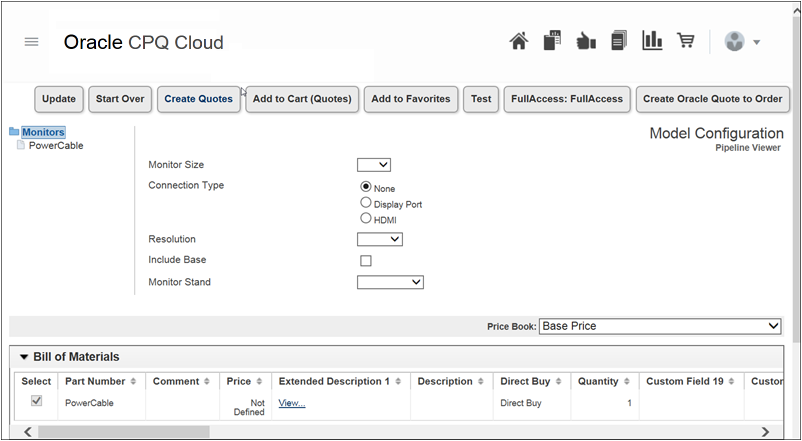The image size is (802, 441).
Task: Sort by Description column
Action: (481, 382)
